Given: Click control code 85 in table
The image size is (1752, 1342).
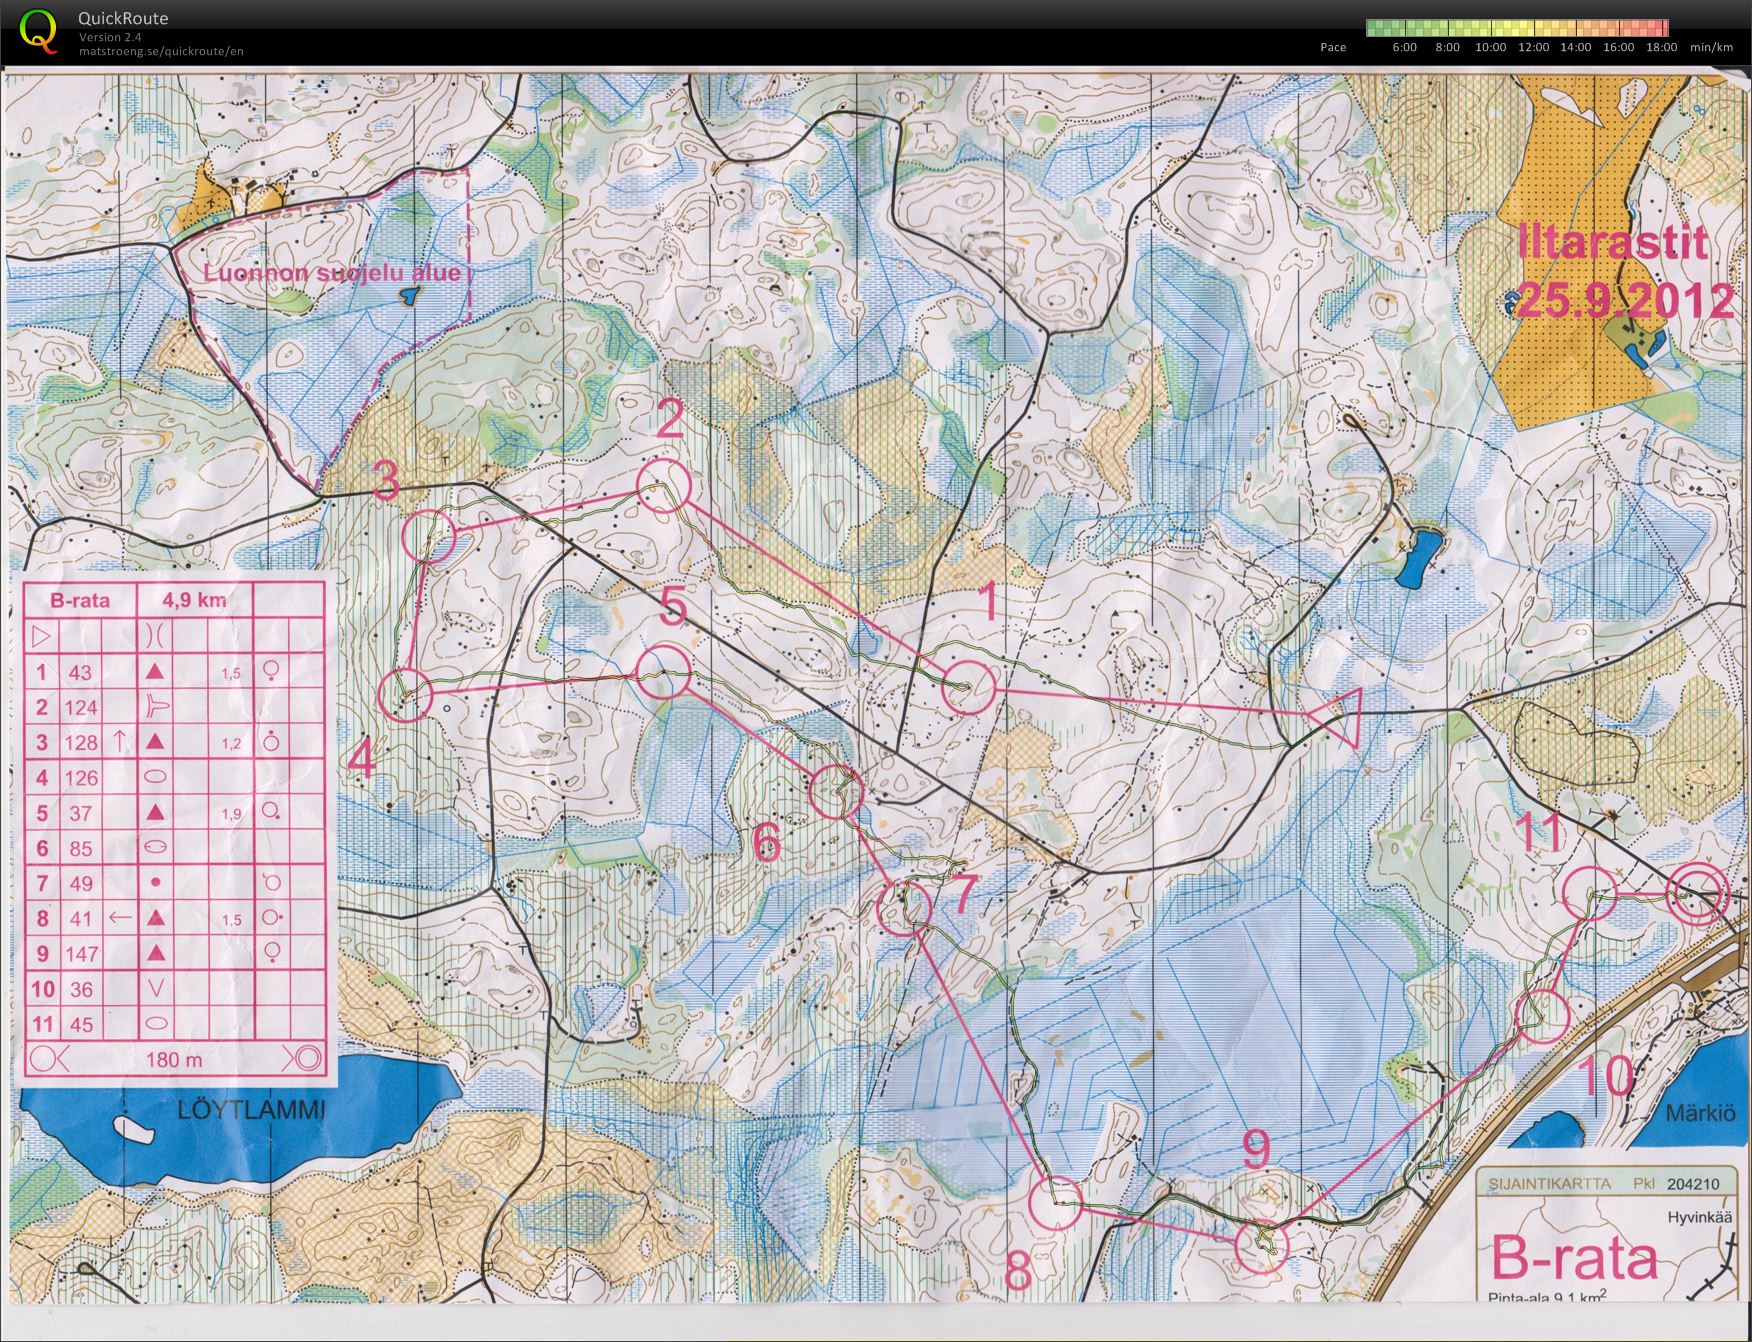Looking at the screenshot, I should coord(80,849).
